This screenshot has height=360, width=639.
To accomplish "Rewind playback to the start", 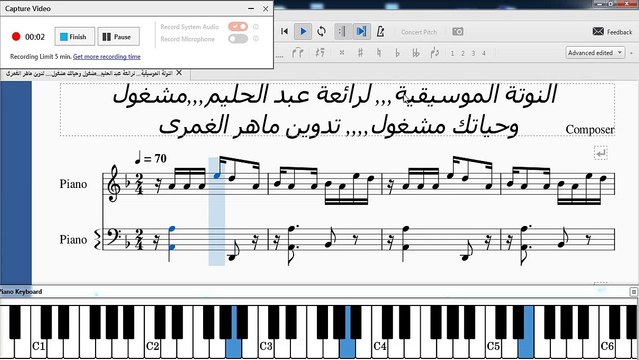I will tap(284, 31).
